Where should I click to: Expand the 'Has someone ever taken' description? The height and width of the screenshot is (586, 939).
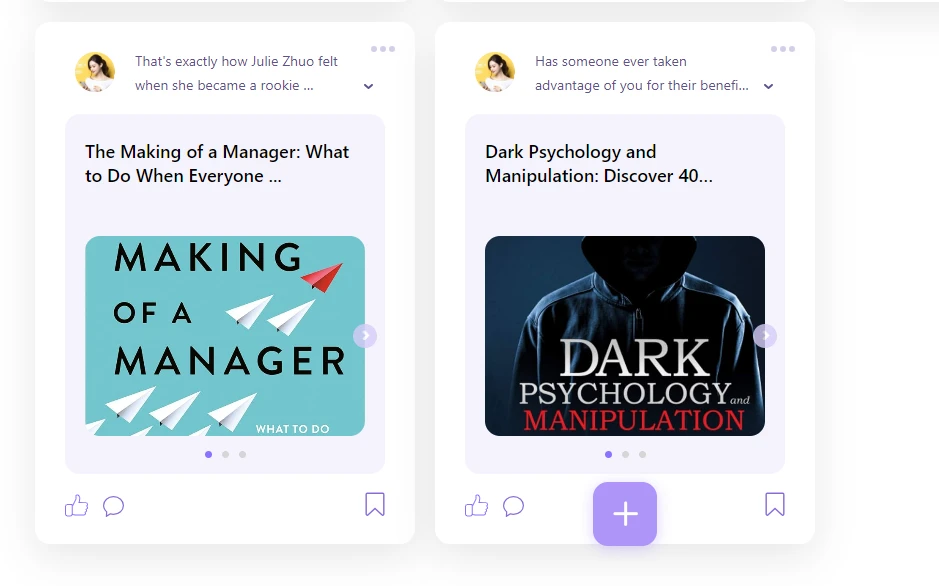pyautogui.click(x=768, y=86)
